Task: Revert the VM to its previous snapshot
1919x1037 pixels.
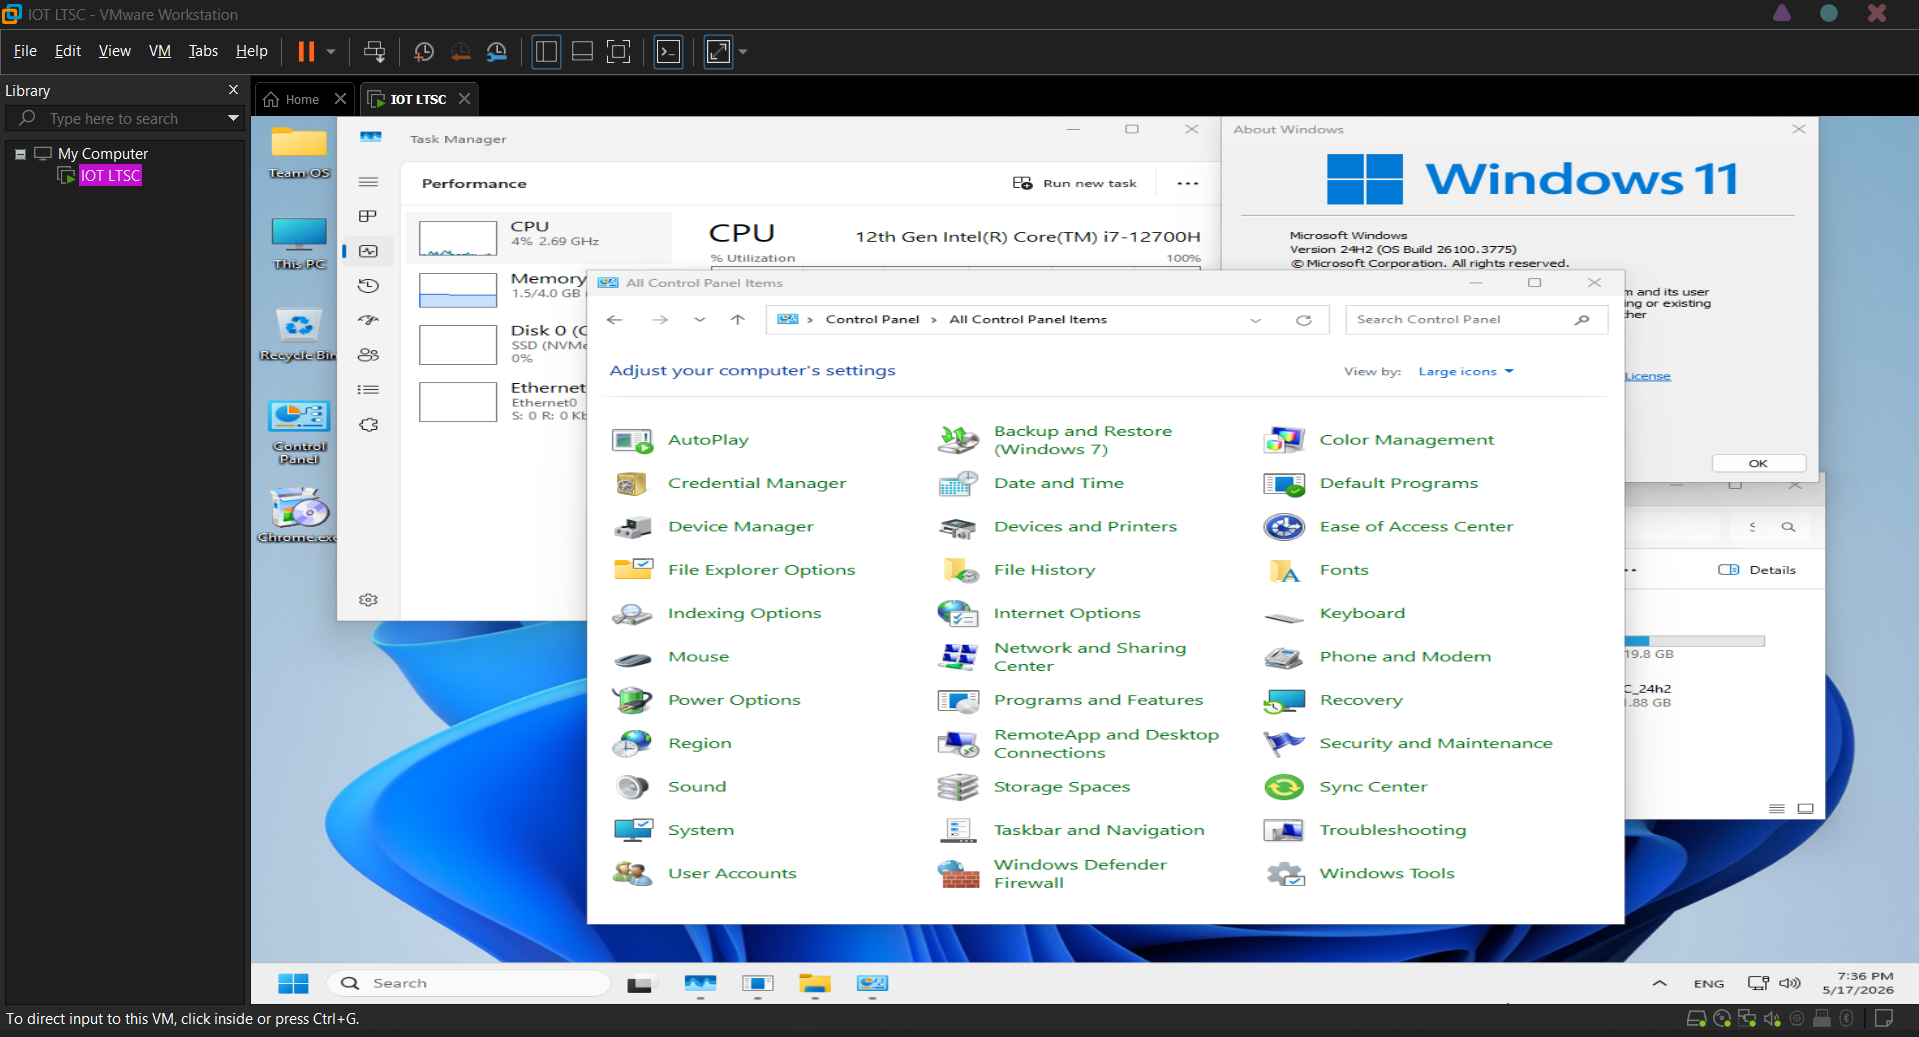Action: [x=460, y=51]
